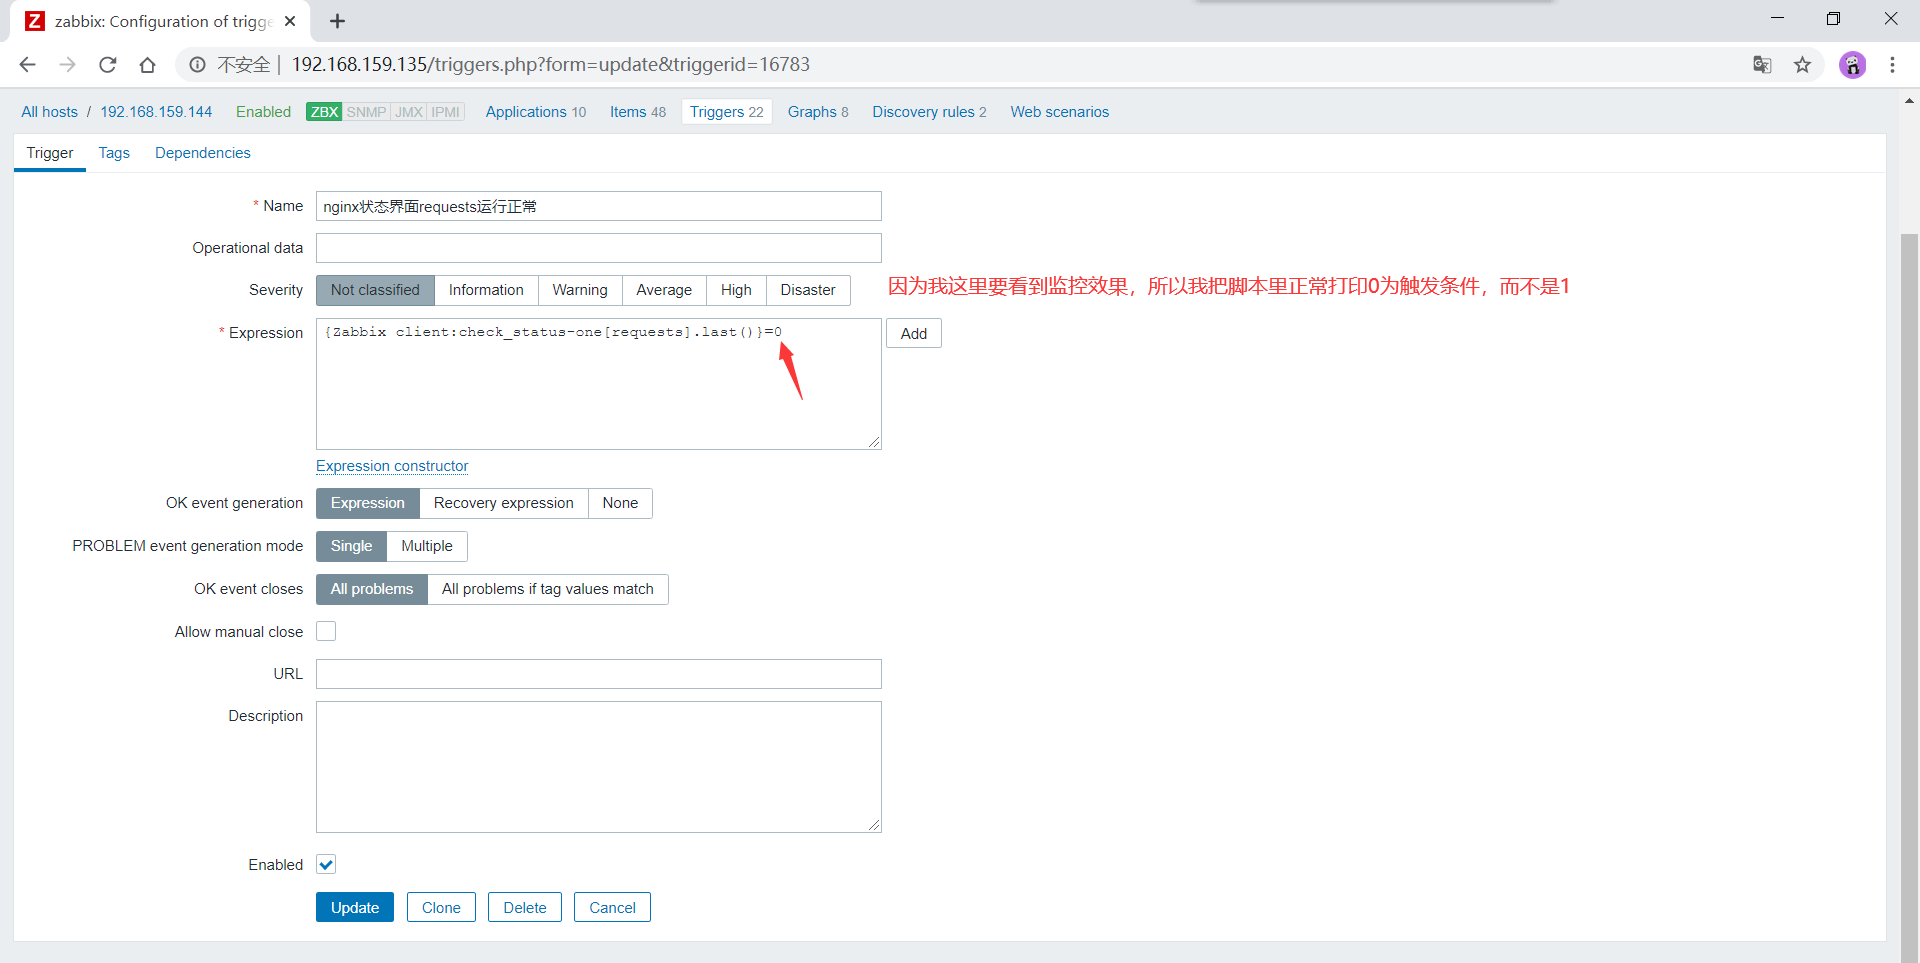Open Applications 10 link

[536, 112]
